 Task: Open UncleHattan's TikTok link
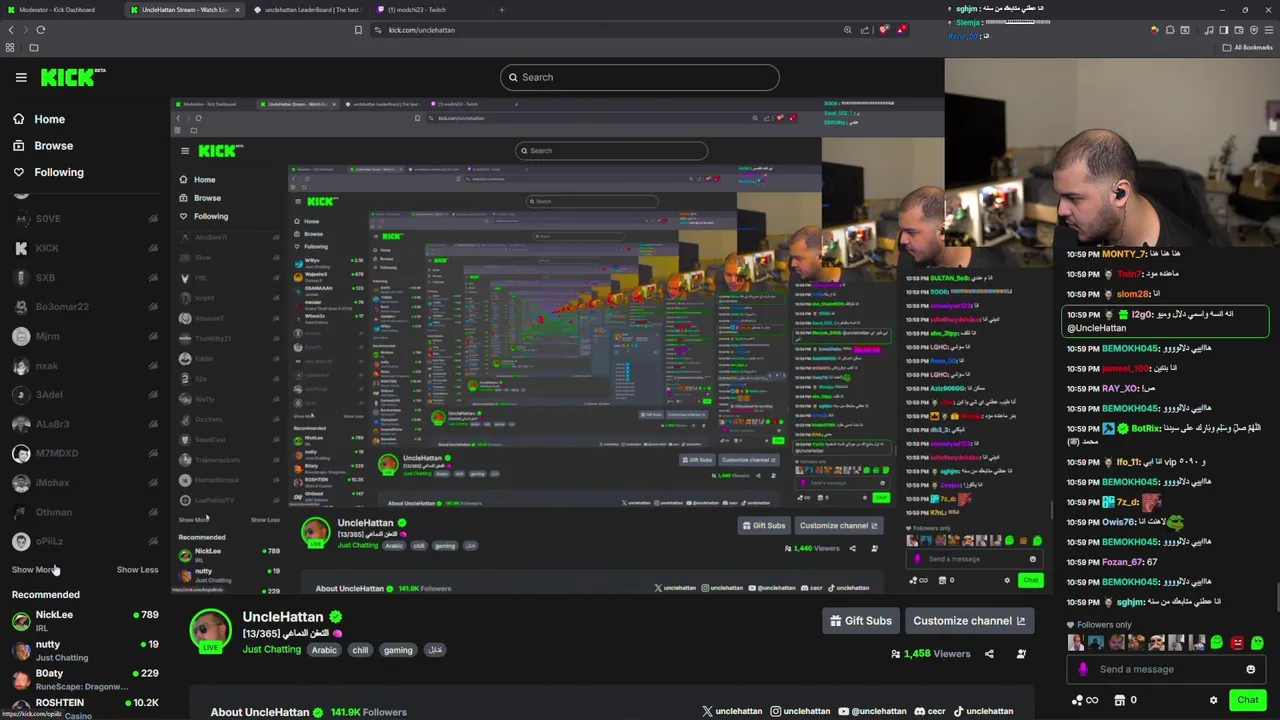(x=983, y=711)
